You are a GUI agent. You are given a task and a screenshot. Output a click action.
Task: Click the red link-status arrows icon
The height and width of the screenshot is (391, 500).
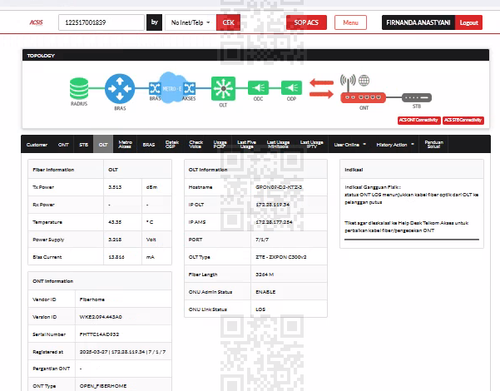point(321,88)
